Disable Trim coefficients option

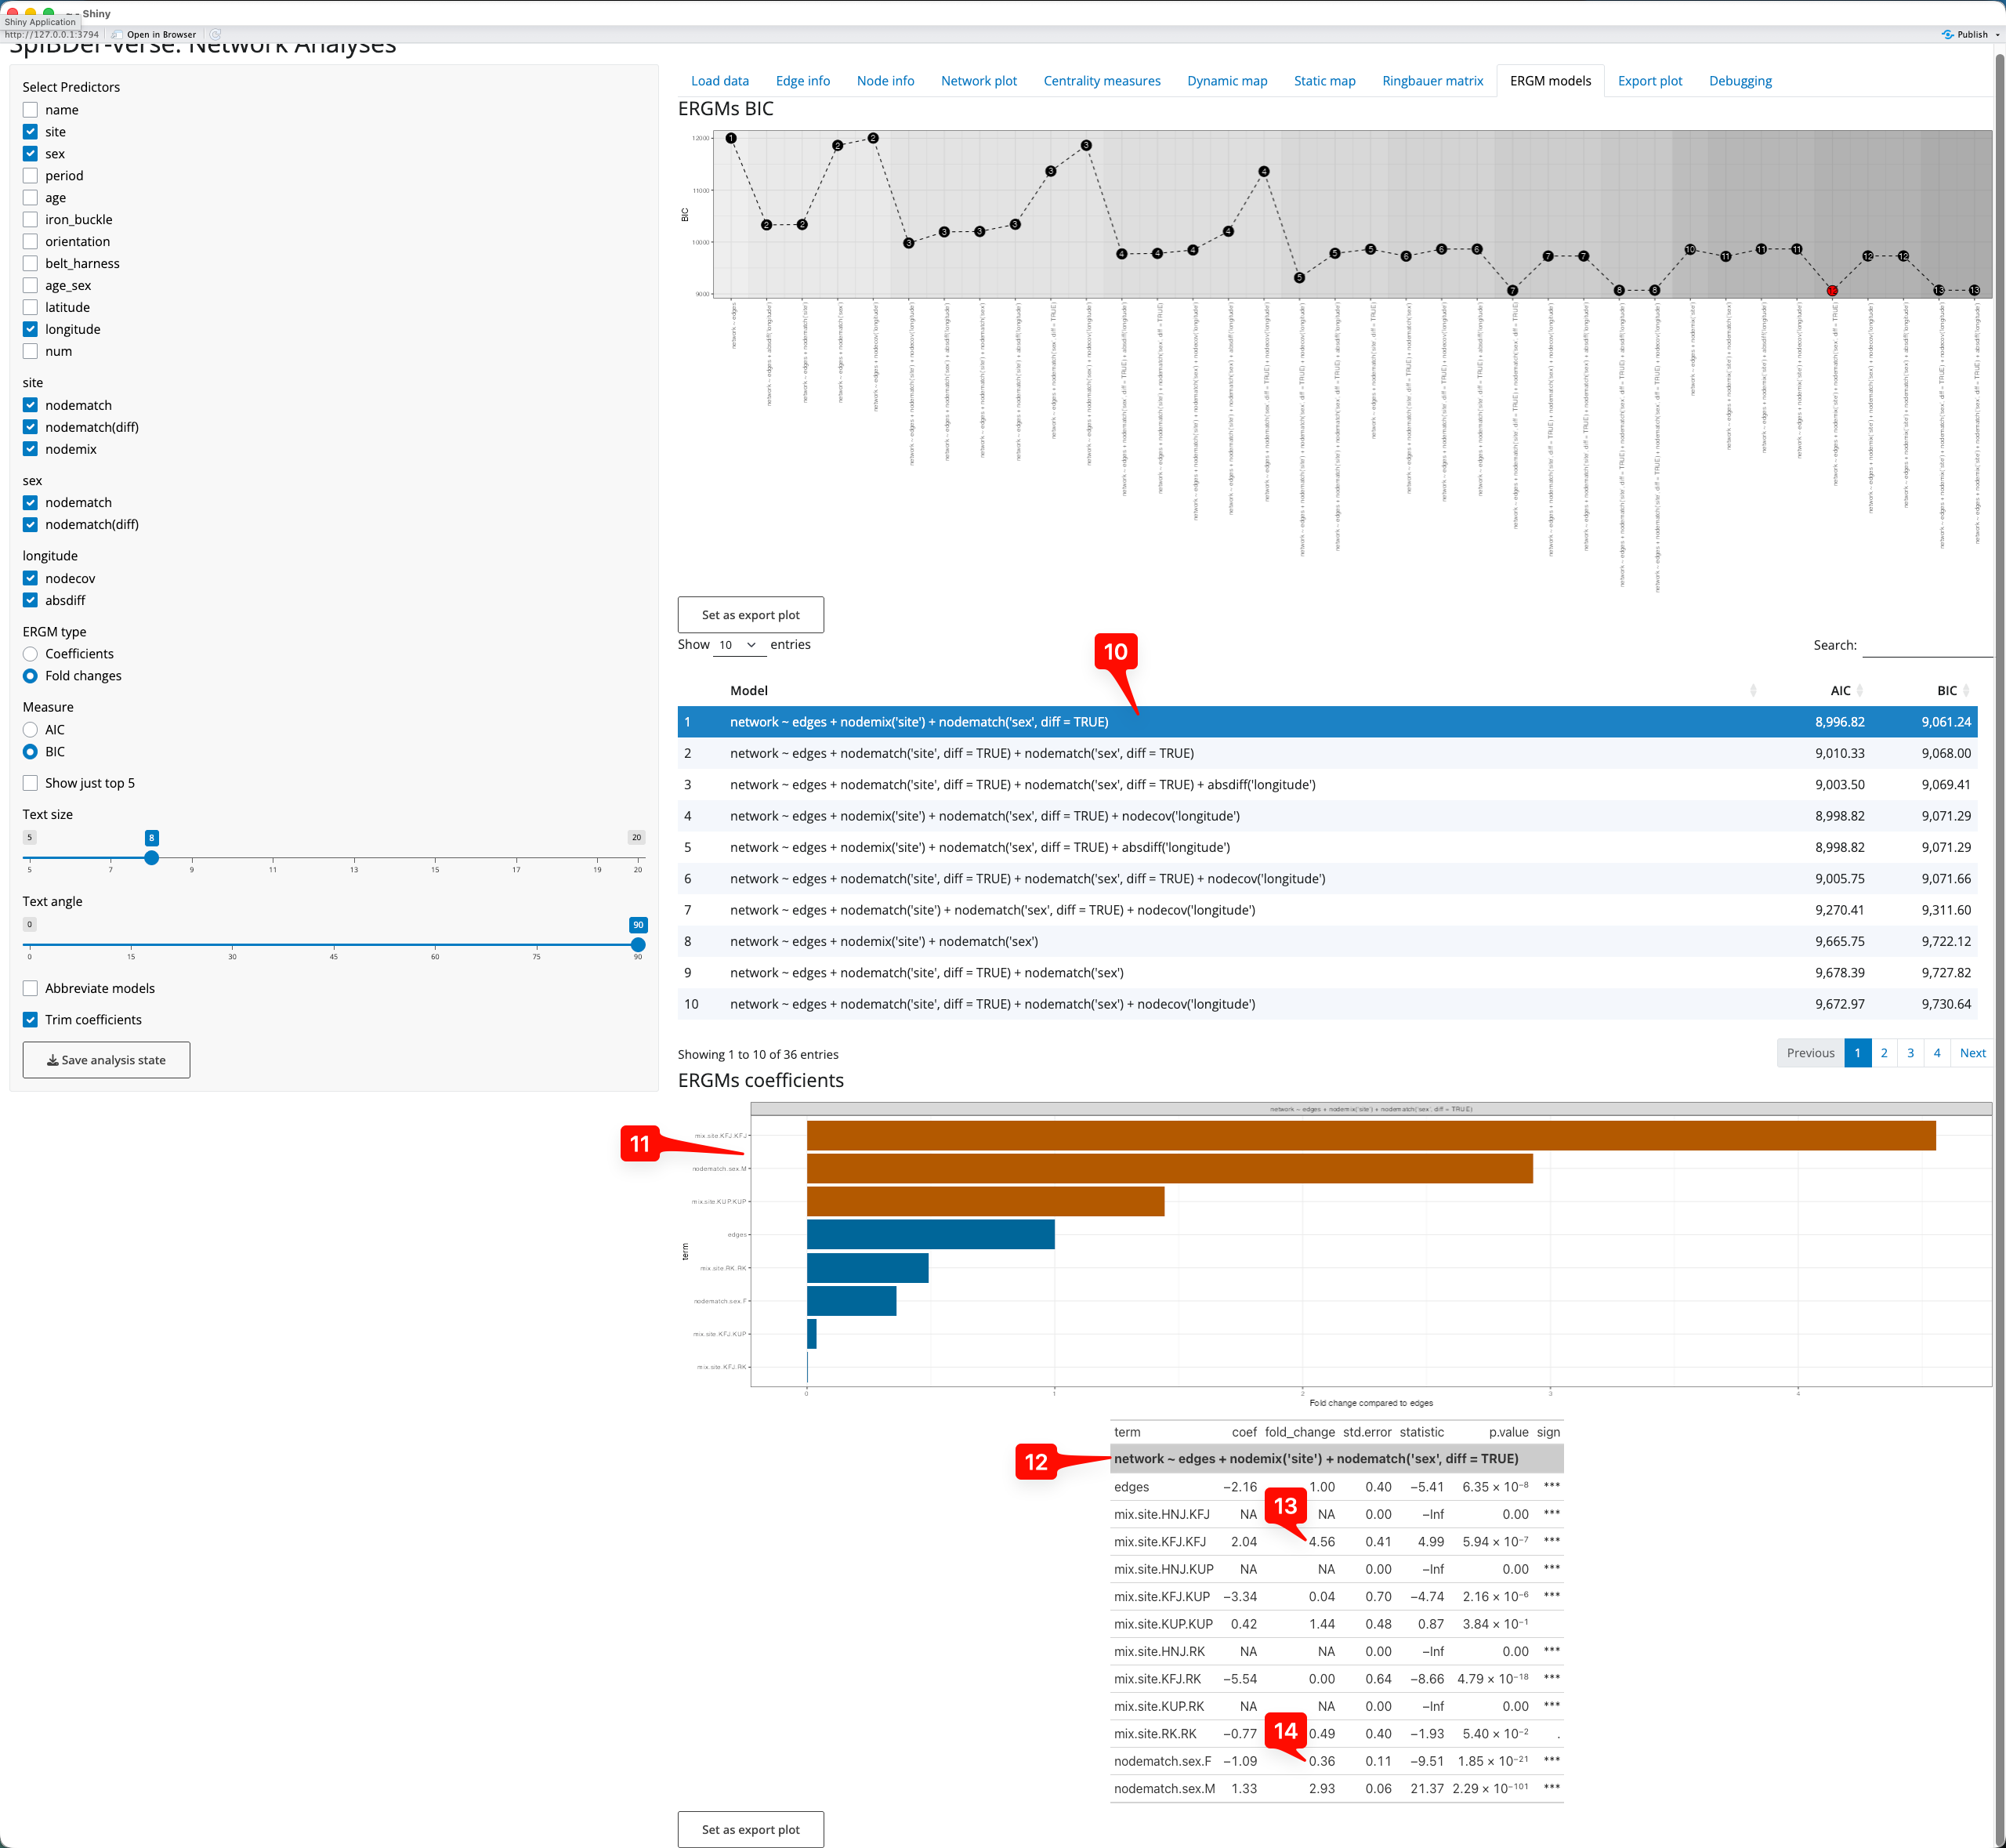(x=30, y=1020)
